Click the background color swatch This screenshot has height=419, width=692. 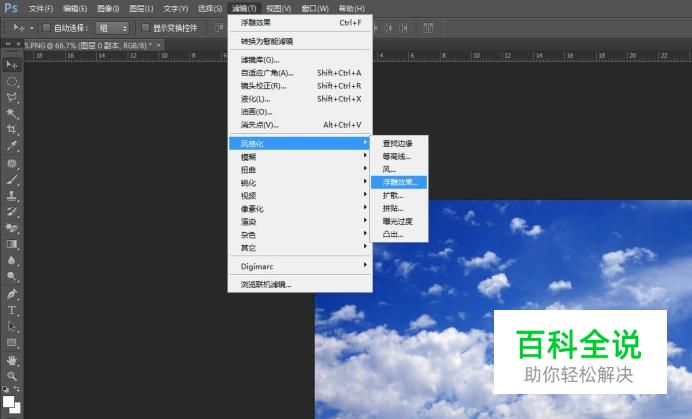[x=17, y=409]
